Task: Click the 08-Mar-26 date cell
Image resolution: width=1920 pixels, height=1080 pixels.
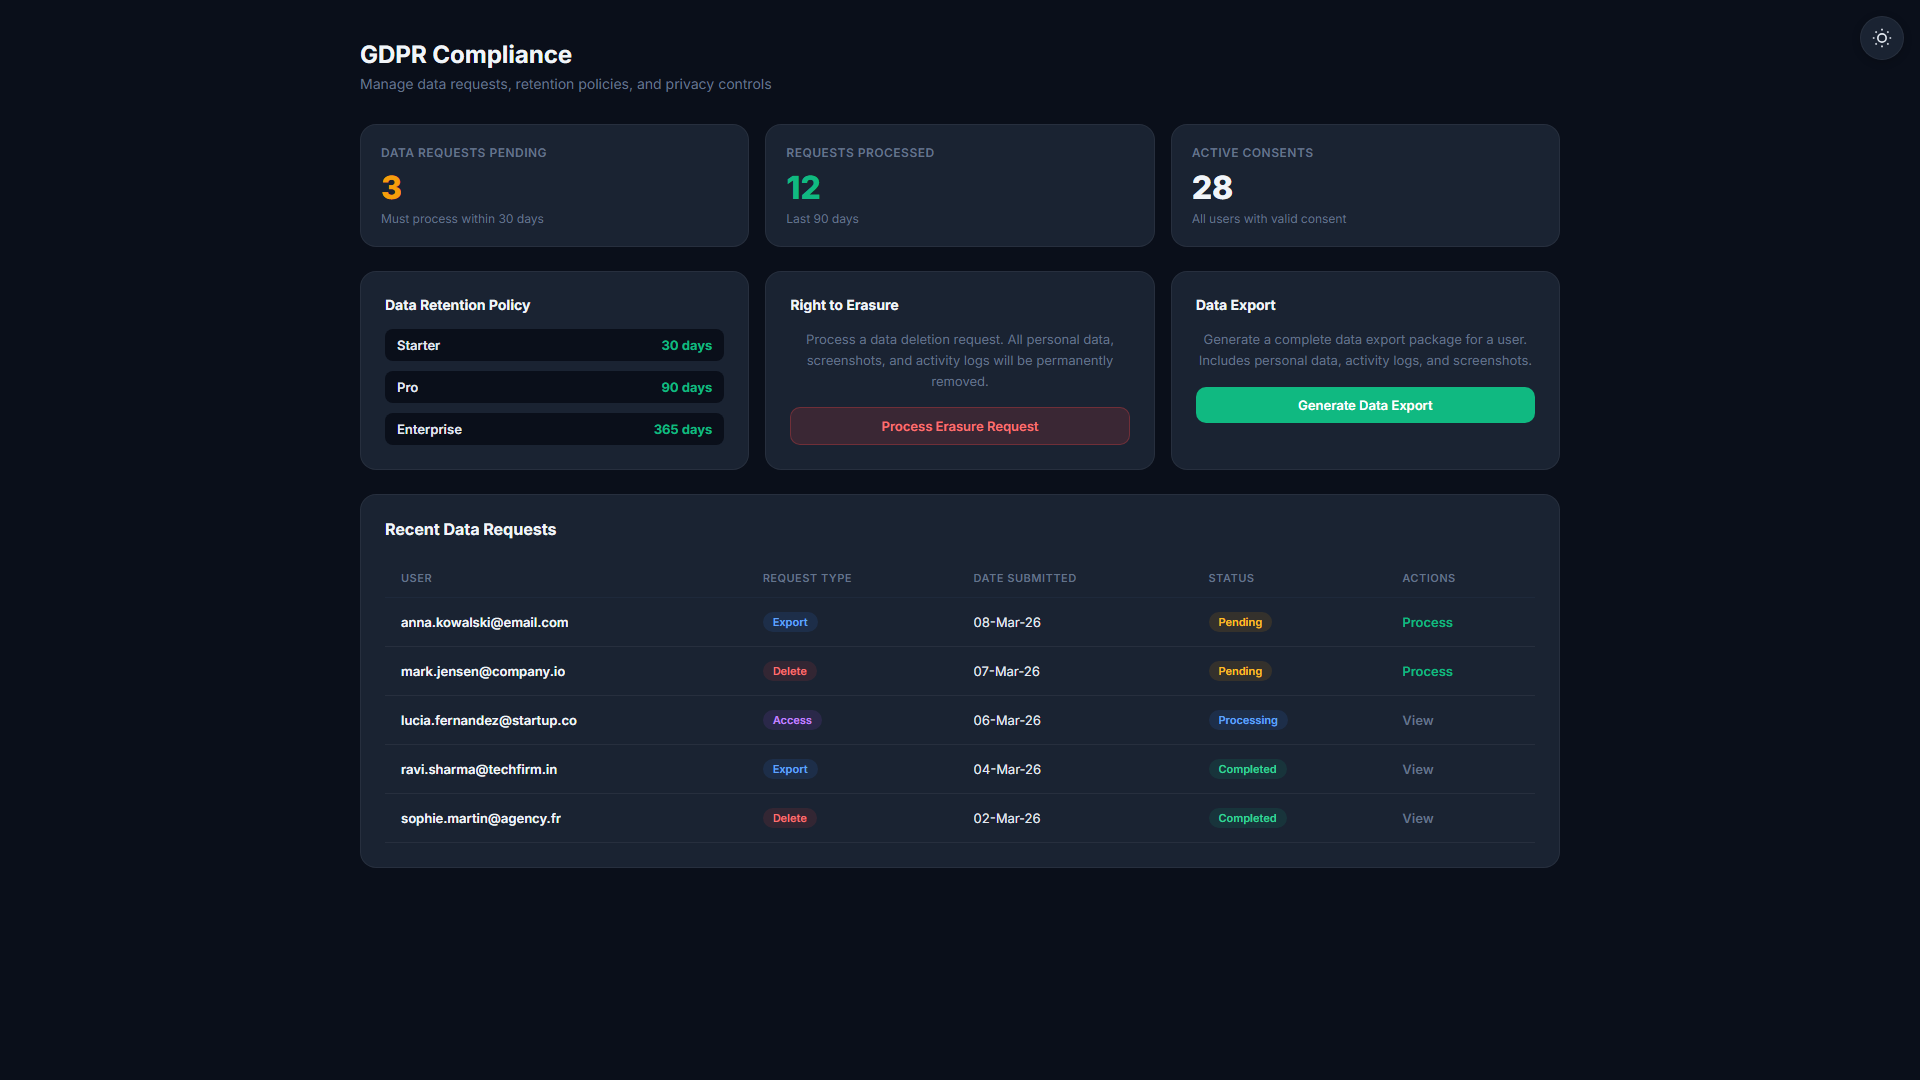Action: click(1007, 622)
